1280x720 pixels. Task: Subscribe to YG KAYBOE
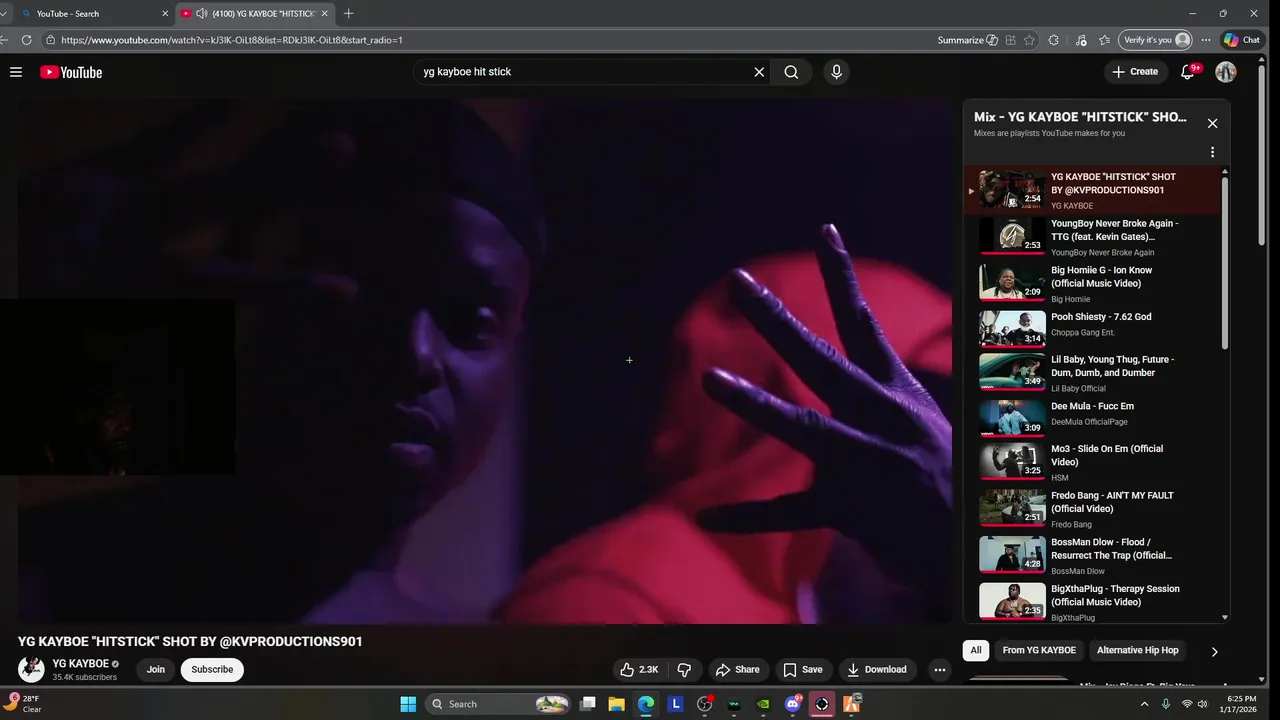(212, 670)
